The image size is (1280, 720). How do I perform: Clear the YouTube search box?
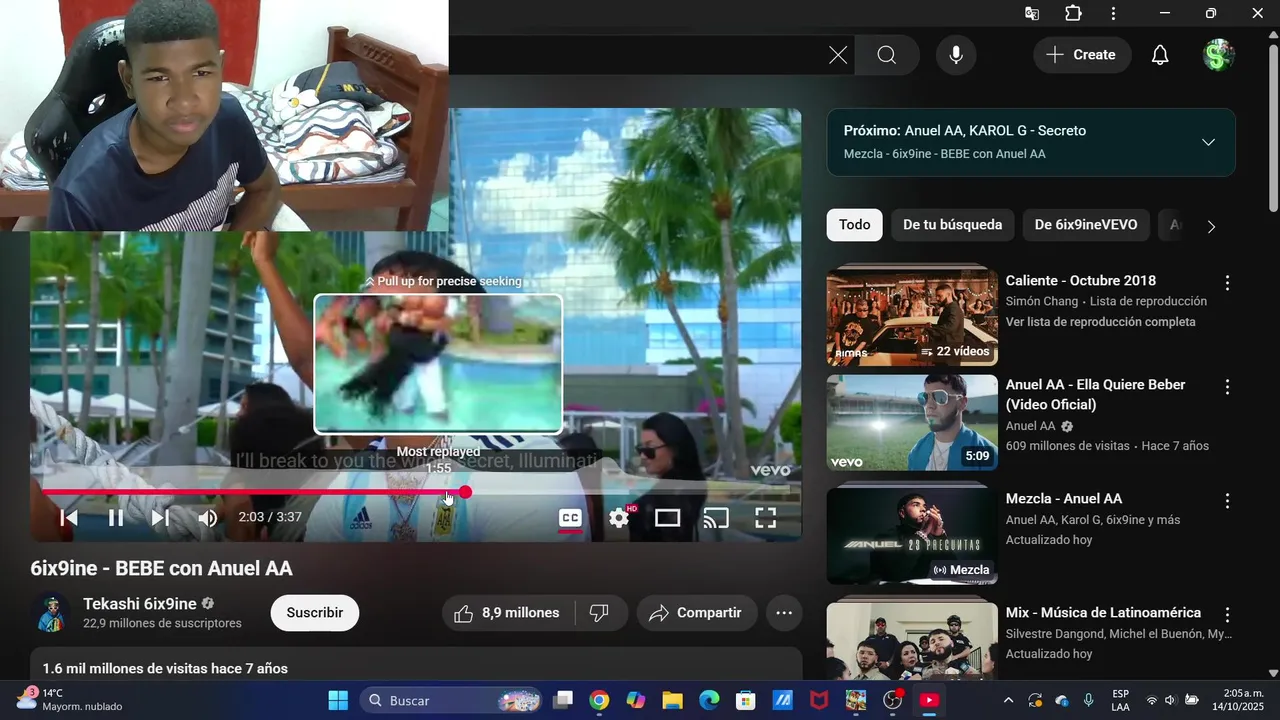pyautogui.click(x=838, y=55)
